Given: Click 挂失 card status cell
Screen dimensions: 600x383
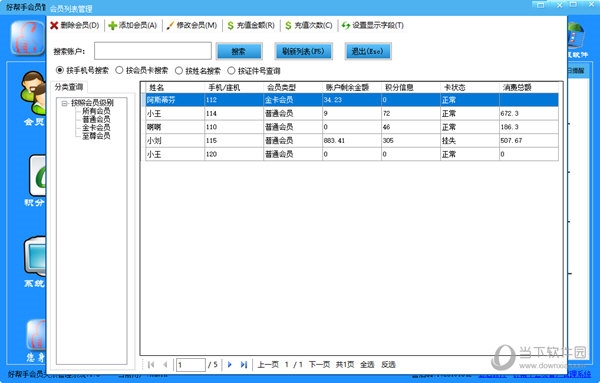Looking at the screenshot, I should 470,140.
